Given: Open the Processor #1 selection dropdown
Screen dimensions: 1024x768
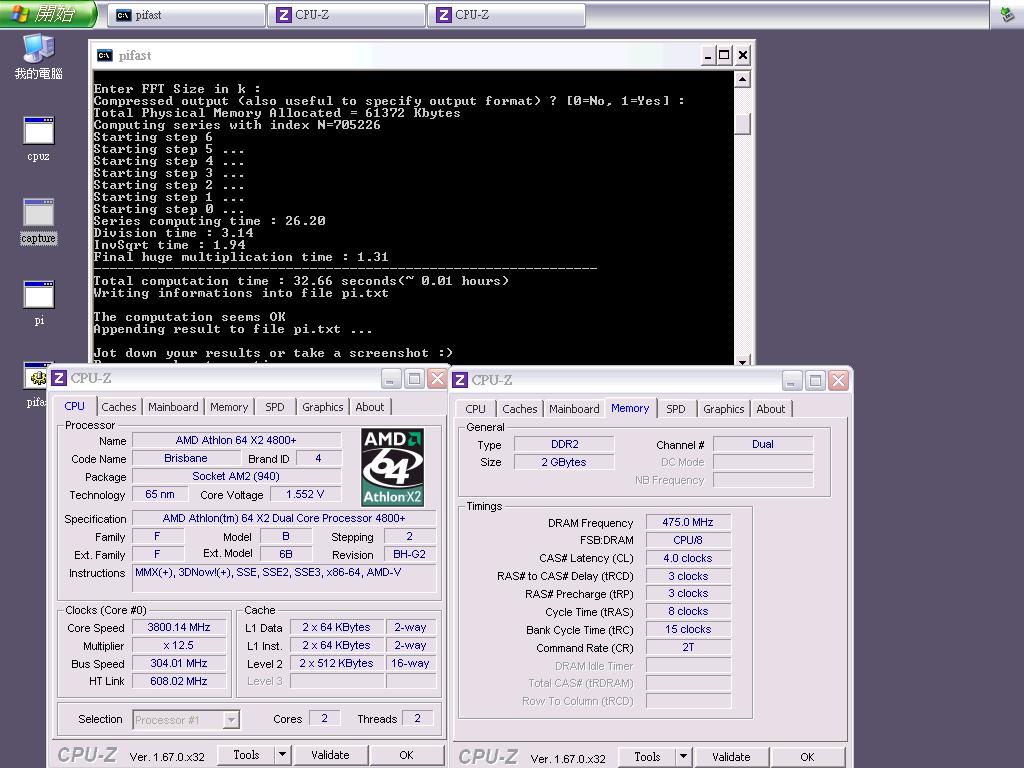Looking at the screenshot, I should (x=185, y=720).
